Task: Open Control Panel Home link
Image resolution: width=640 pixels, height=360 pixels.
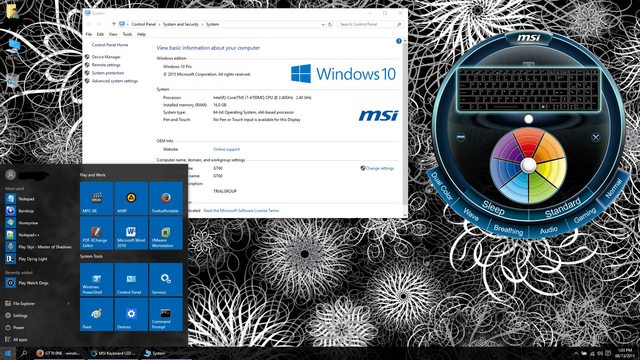Action: pos(110,45)
